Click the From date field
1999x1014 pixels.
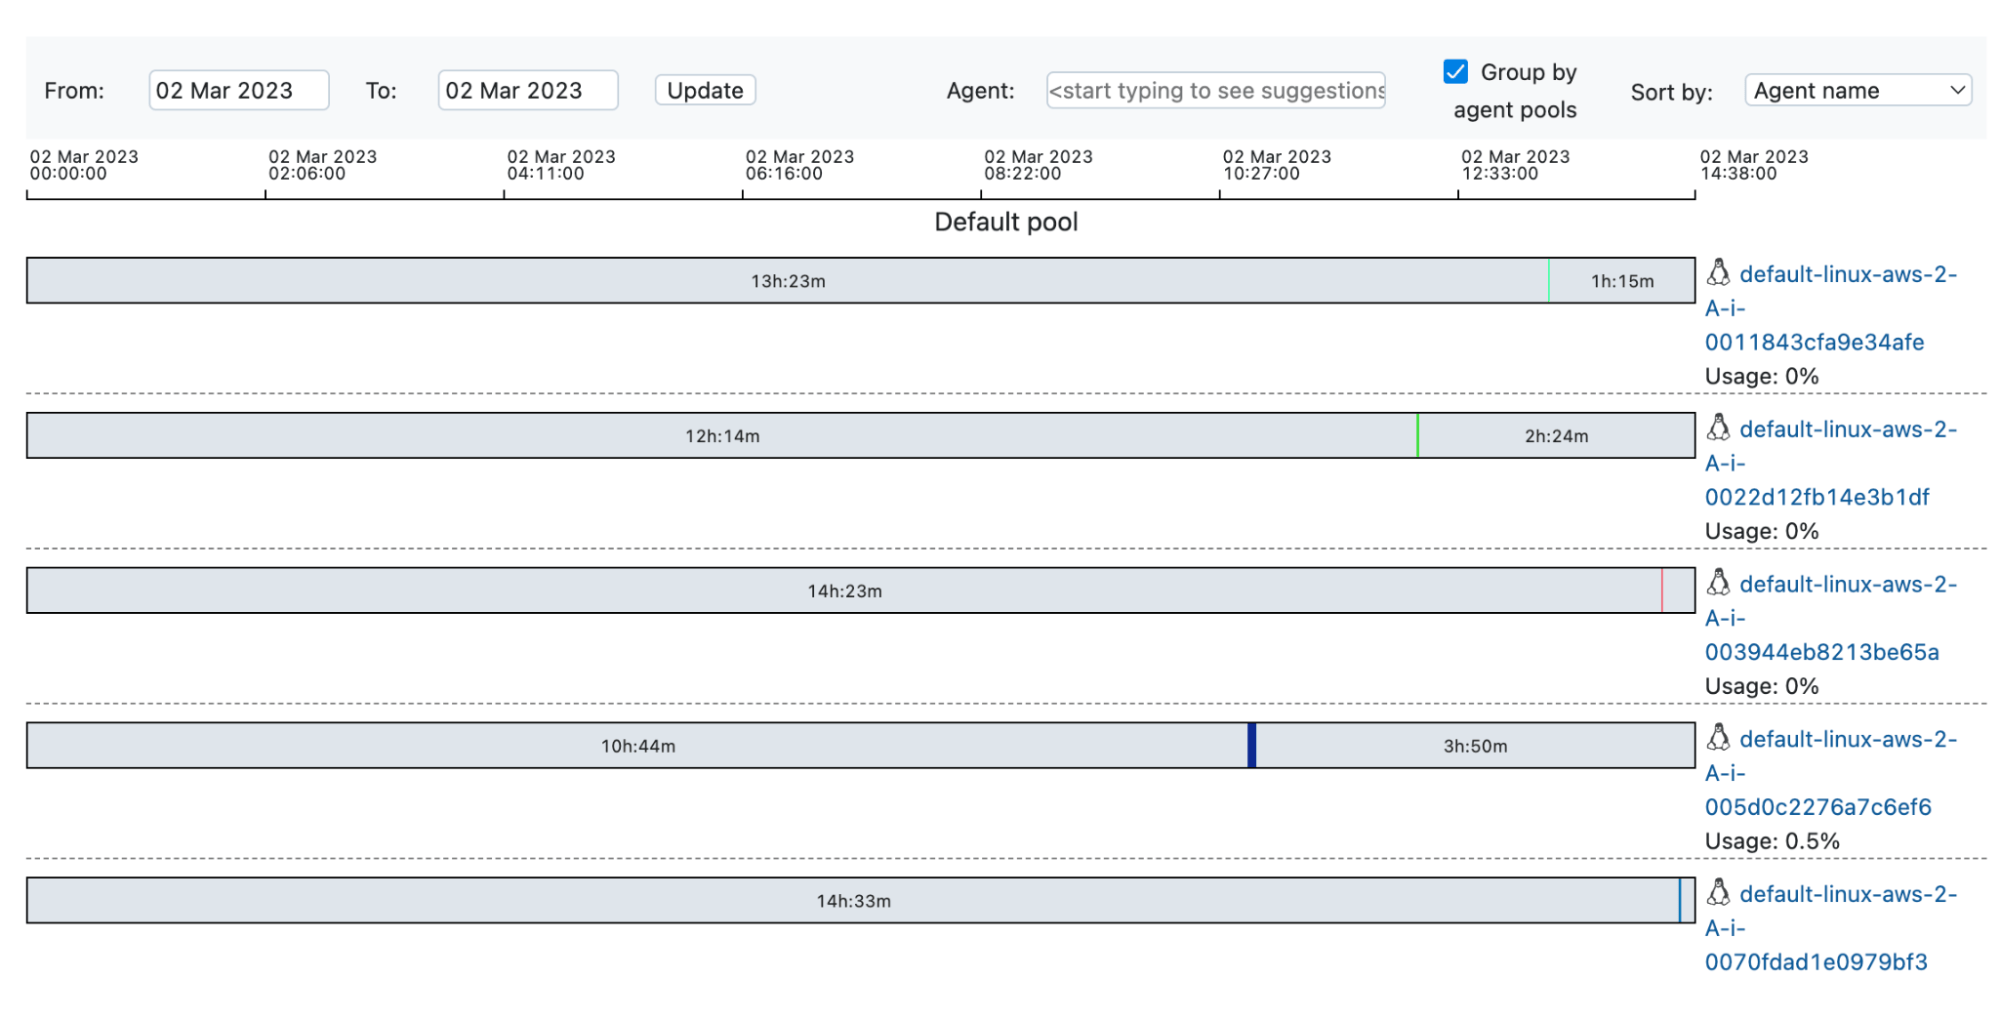coord(238,90)
